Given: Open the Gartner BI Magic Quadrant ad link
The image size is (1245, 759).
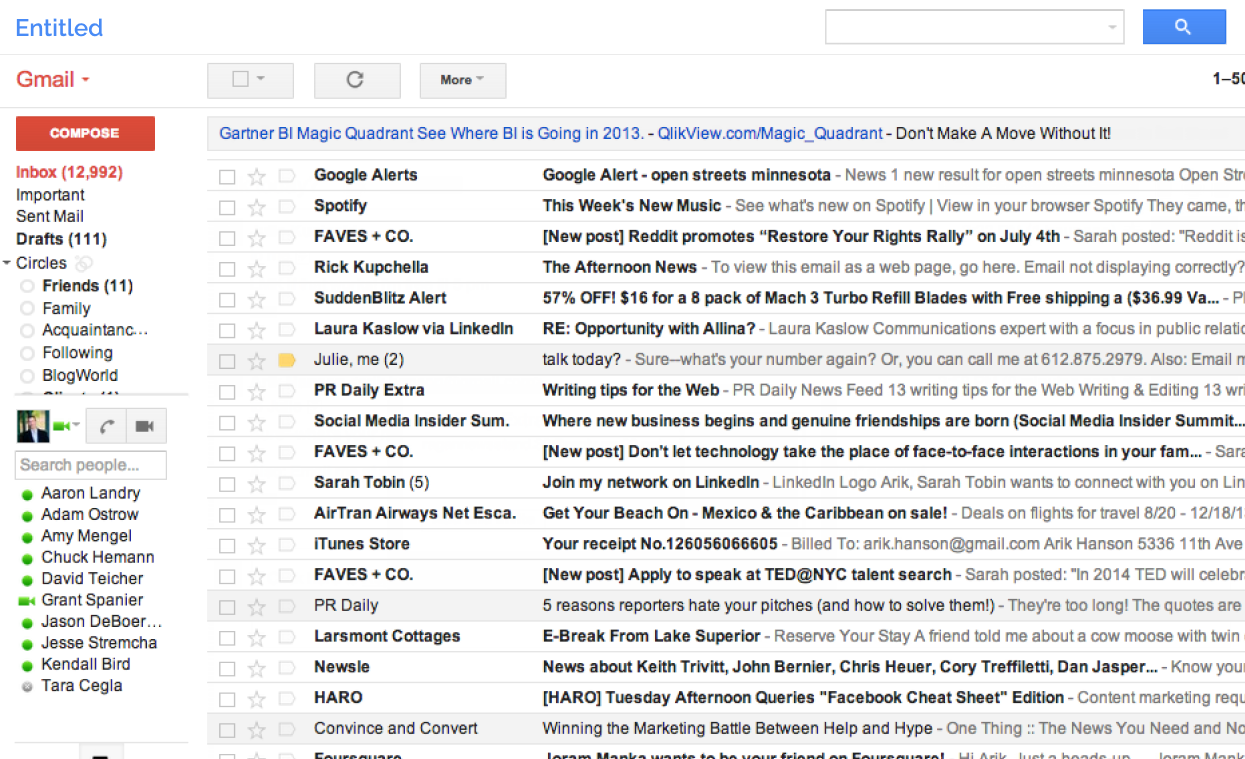Looking at the screenshot, I should 432,133.
